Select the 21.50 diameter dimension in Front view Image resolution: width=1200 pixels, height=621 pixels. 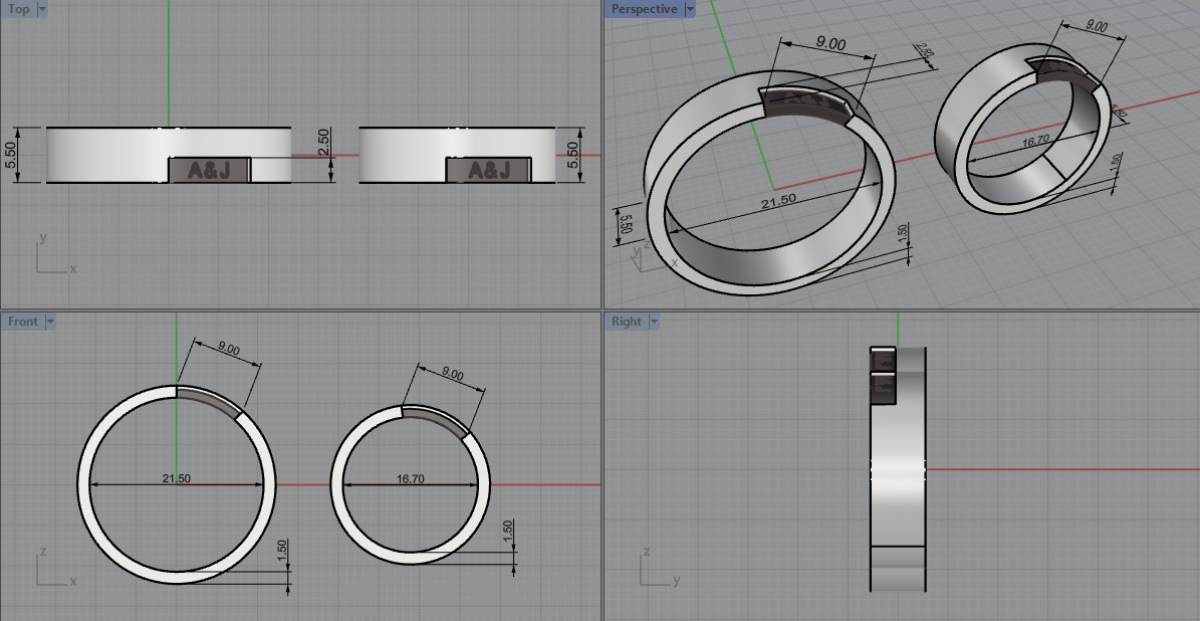tap(176, 479)
